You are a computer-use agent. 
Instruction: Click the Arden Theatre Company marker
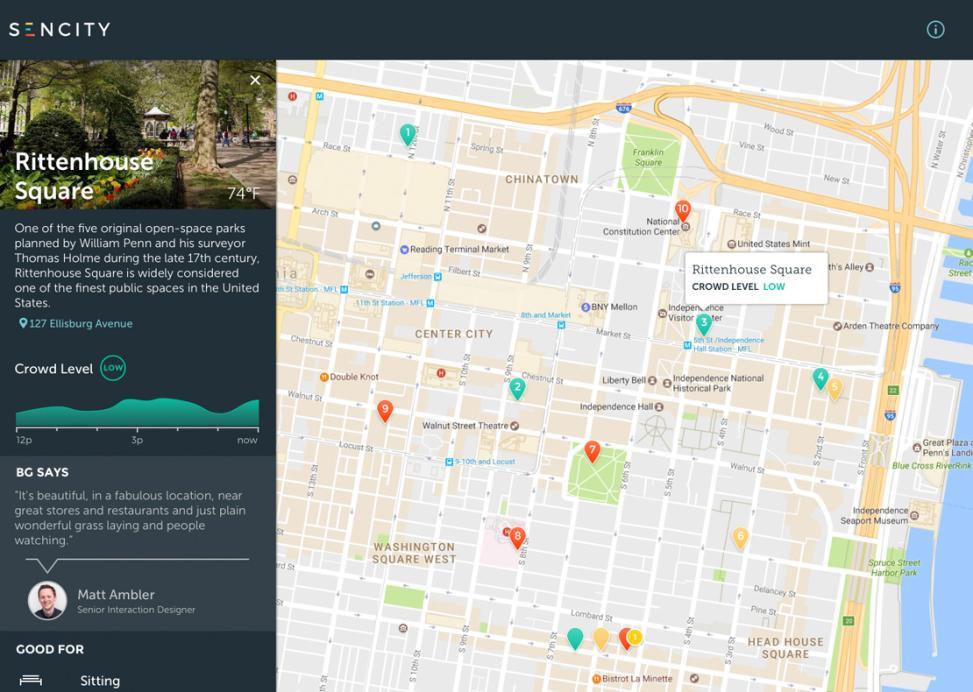(837, 326)
